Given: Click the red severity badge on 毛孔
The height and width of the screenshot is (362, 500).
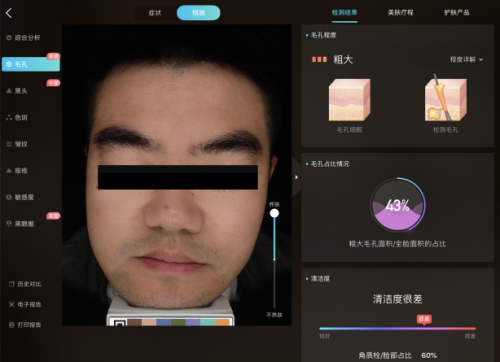Looking at the screenshot, I should (53, 56).
